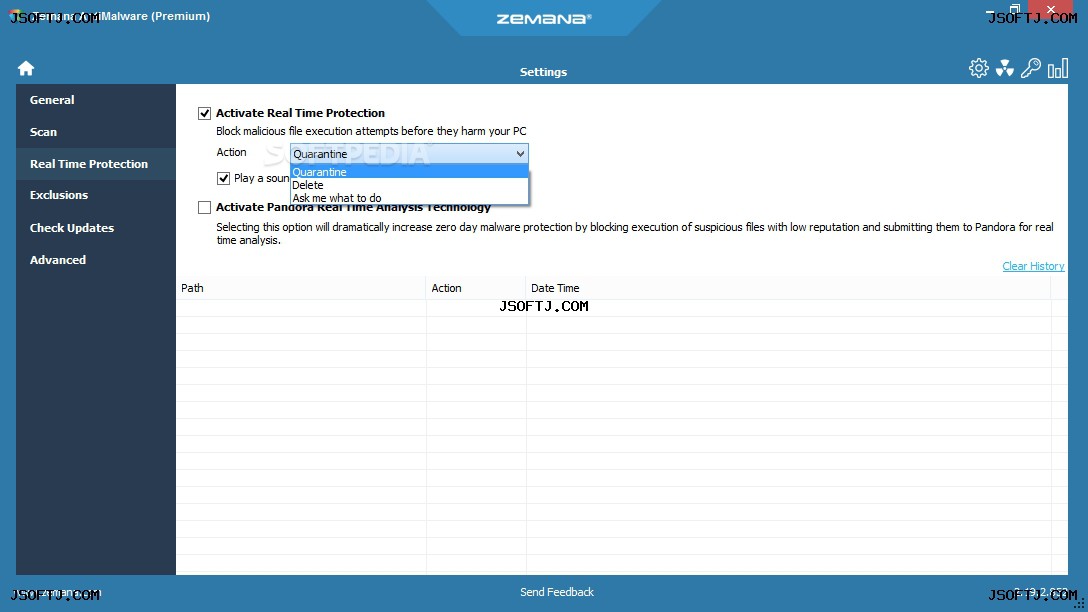The image size is (1088, 612).
Task: Go to the Home screen icon
Action: [x=26, y=68]
